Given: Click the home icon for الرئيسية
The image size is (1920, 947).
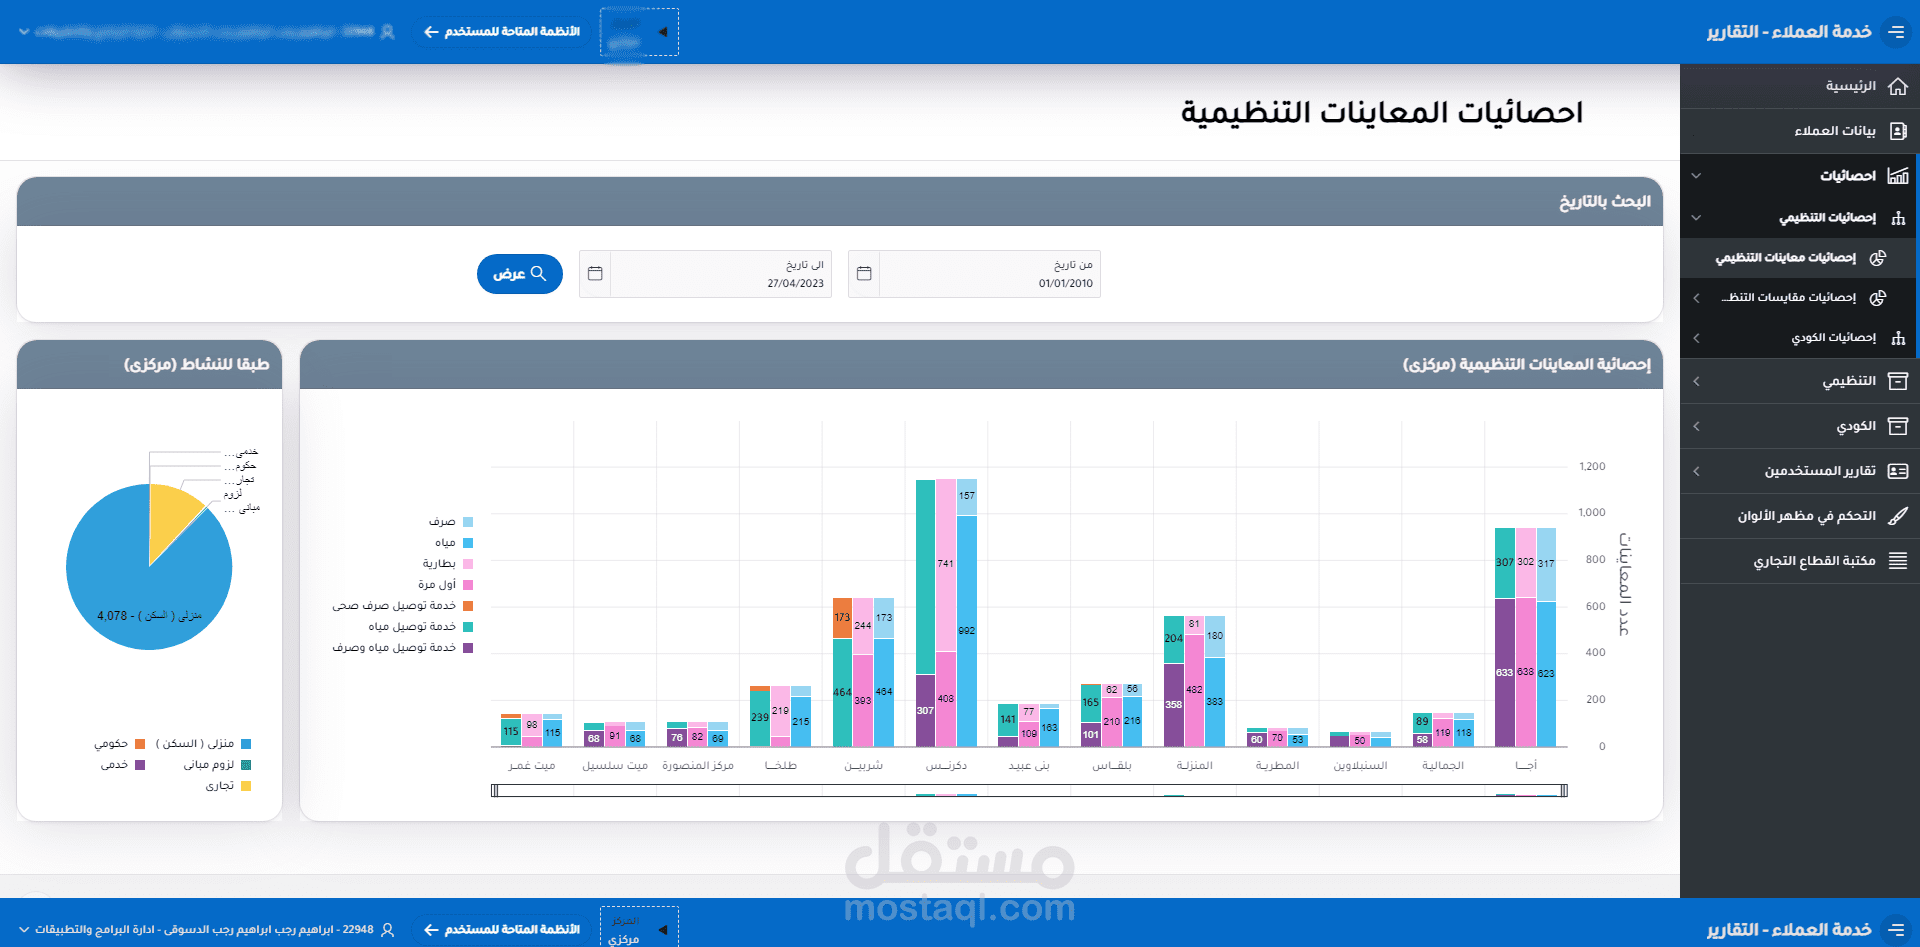Looking at the screenshot, I should tap(1898, 86).
